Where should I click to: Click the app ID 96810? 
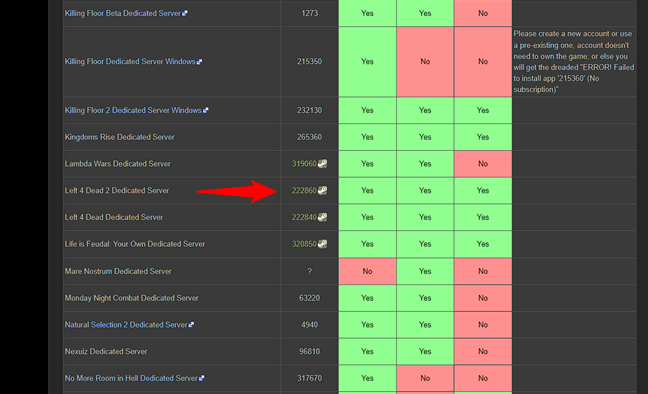(x=310, y=351)
